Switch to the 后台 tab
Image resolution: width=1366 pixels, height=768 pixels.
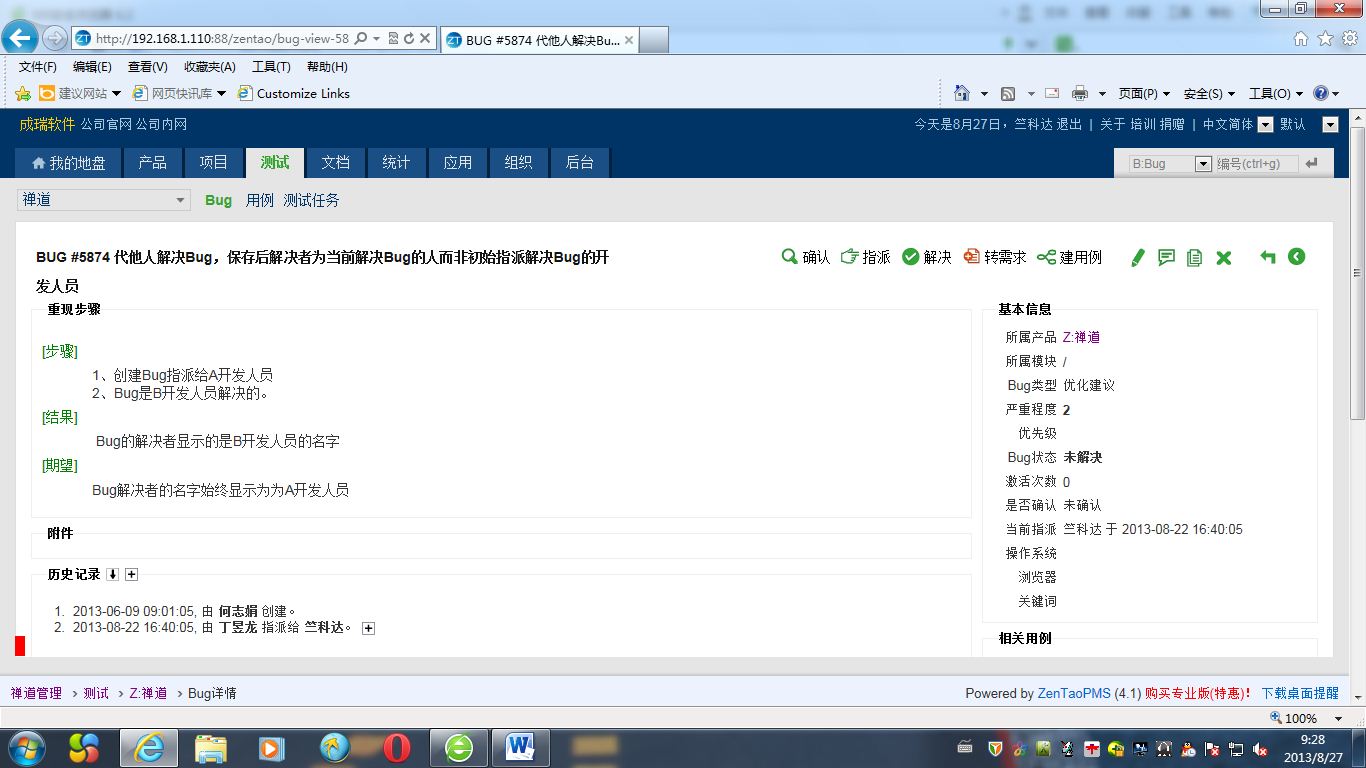pyautogui.click(x=580, y=163)
